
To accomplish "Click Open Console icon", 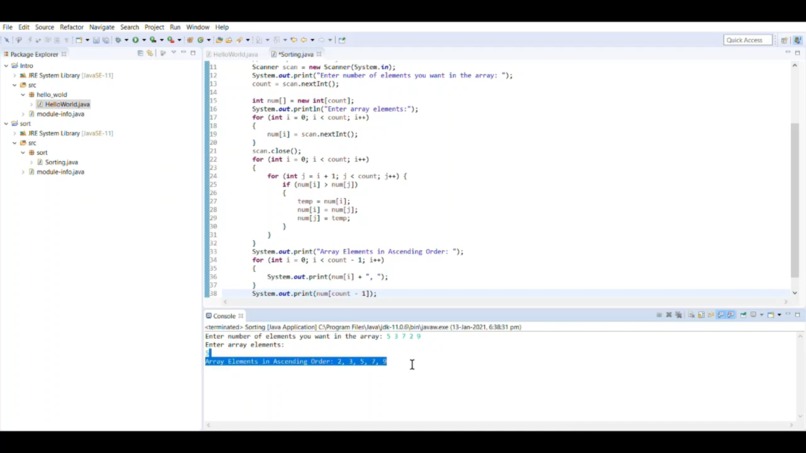I will [771, 315].
